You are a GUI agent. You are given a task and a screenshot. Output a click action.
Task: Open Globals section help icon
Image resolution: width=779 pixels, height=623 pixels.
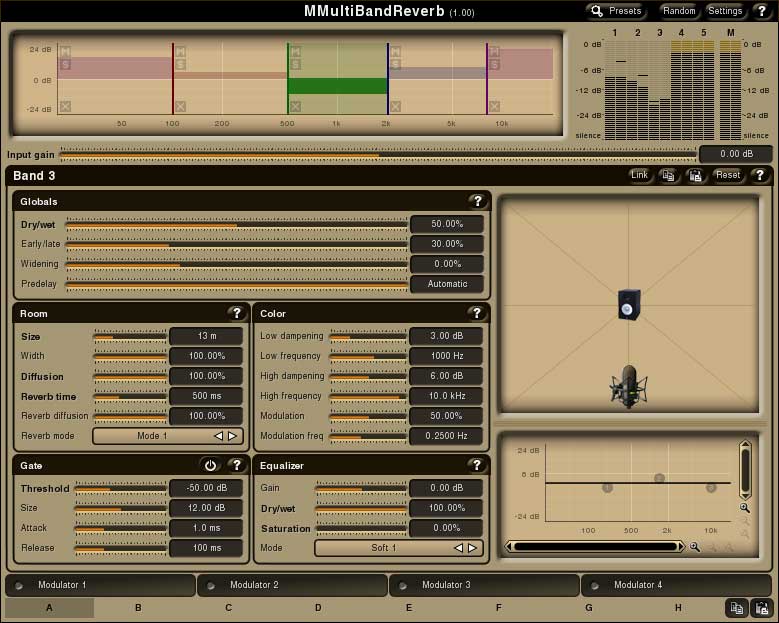pos(477,201)
